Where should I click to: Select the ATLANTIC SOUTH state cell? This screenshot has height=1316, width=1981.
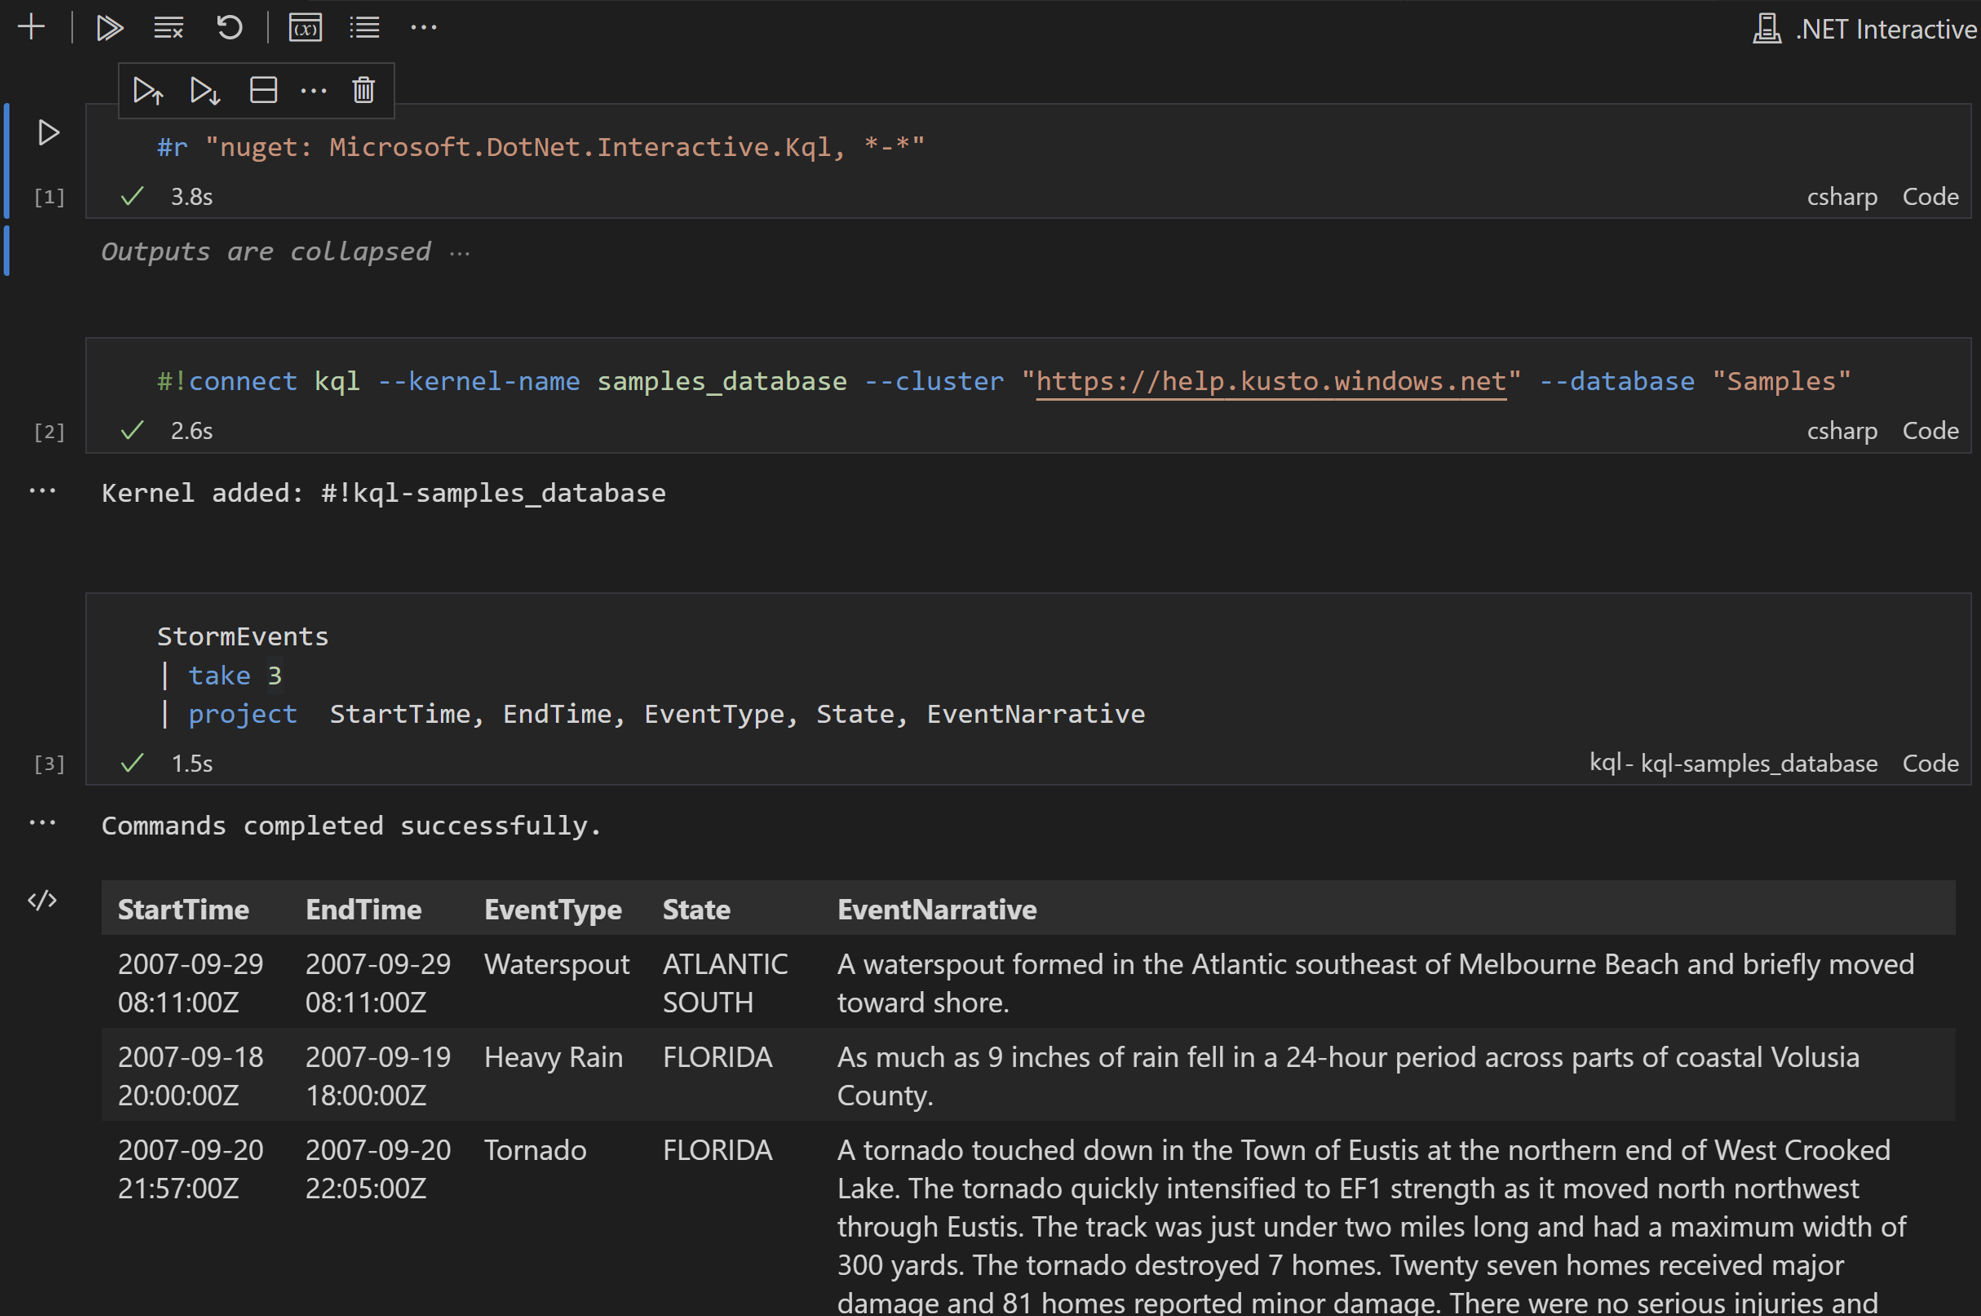click(725, 983)
